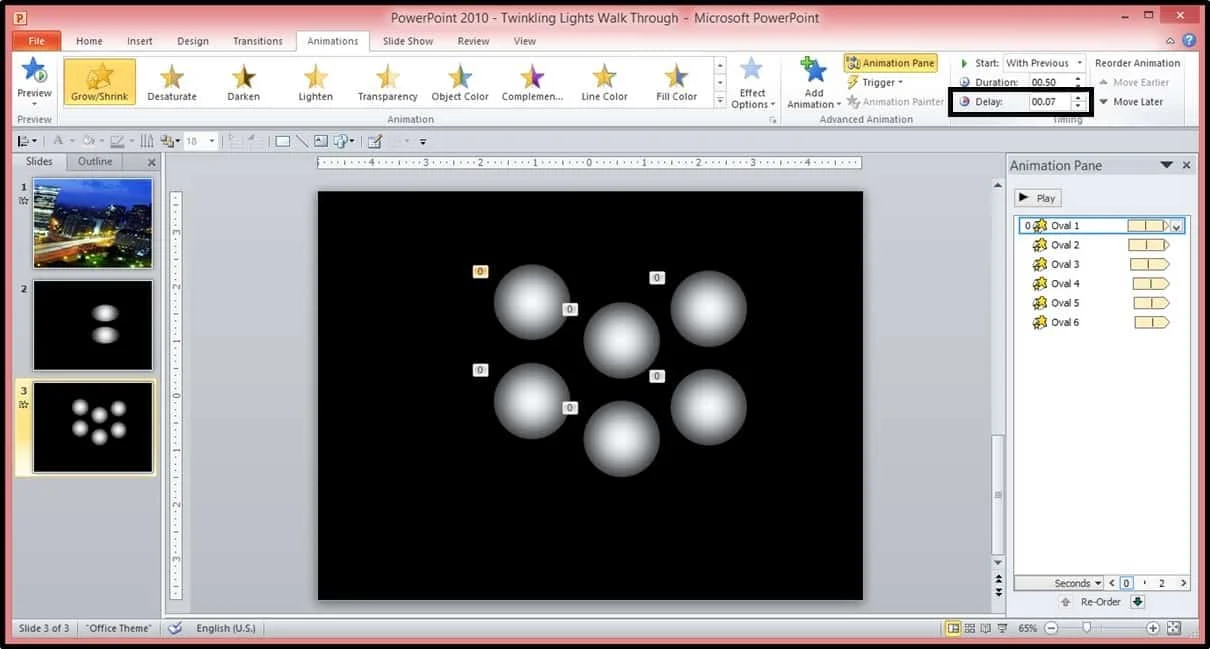Open the Seconds zoom dropdown
This screenshot has width=1210, height=649.
coord(1077,583)
